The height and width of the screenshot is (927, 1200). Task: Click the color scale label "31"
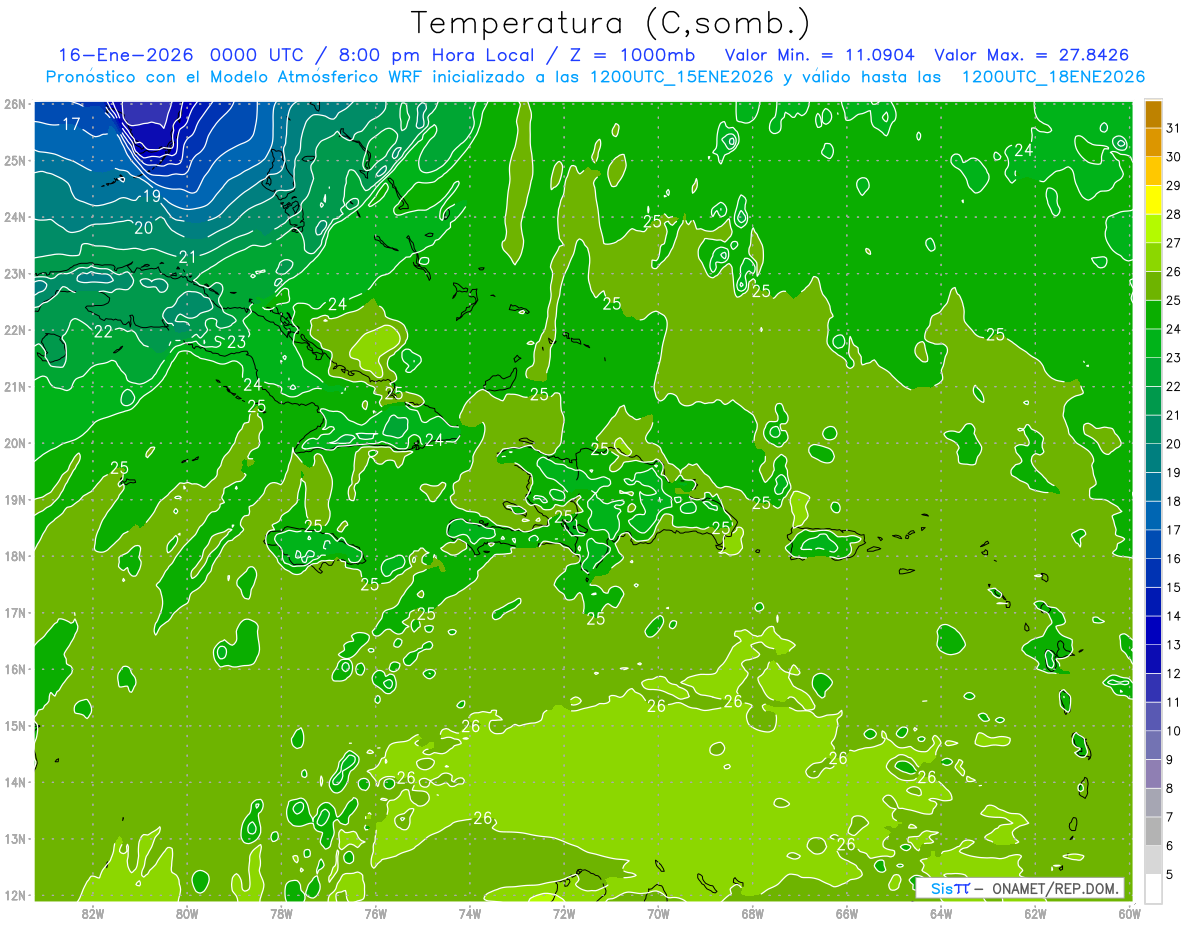pyautogui.click(x=1174, y=129)
